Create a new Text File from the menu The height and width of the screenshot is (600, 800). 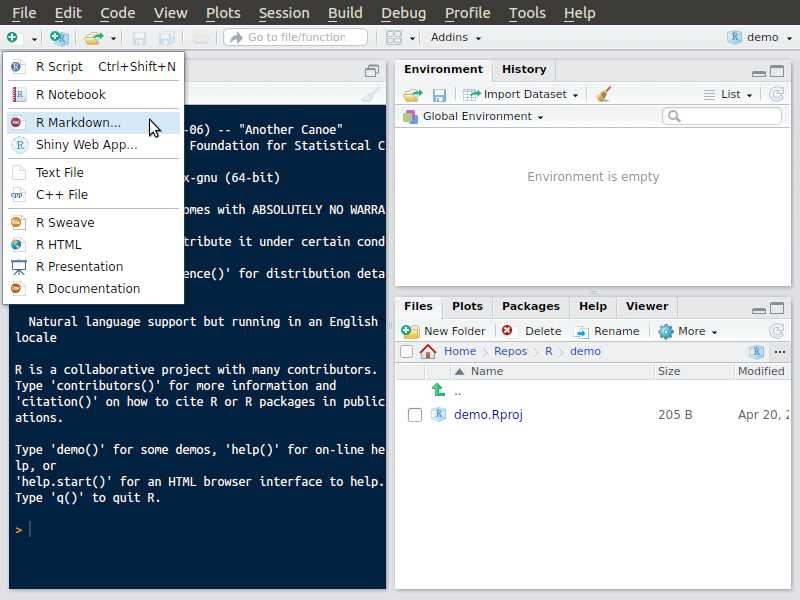[93, 173]
